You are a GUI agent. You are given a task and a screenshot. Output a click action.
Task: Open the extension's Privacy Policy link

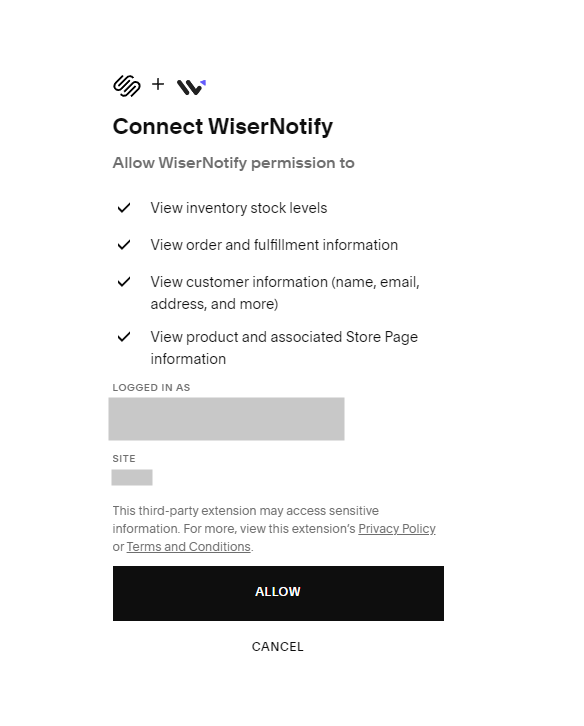tap(397, 529)
